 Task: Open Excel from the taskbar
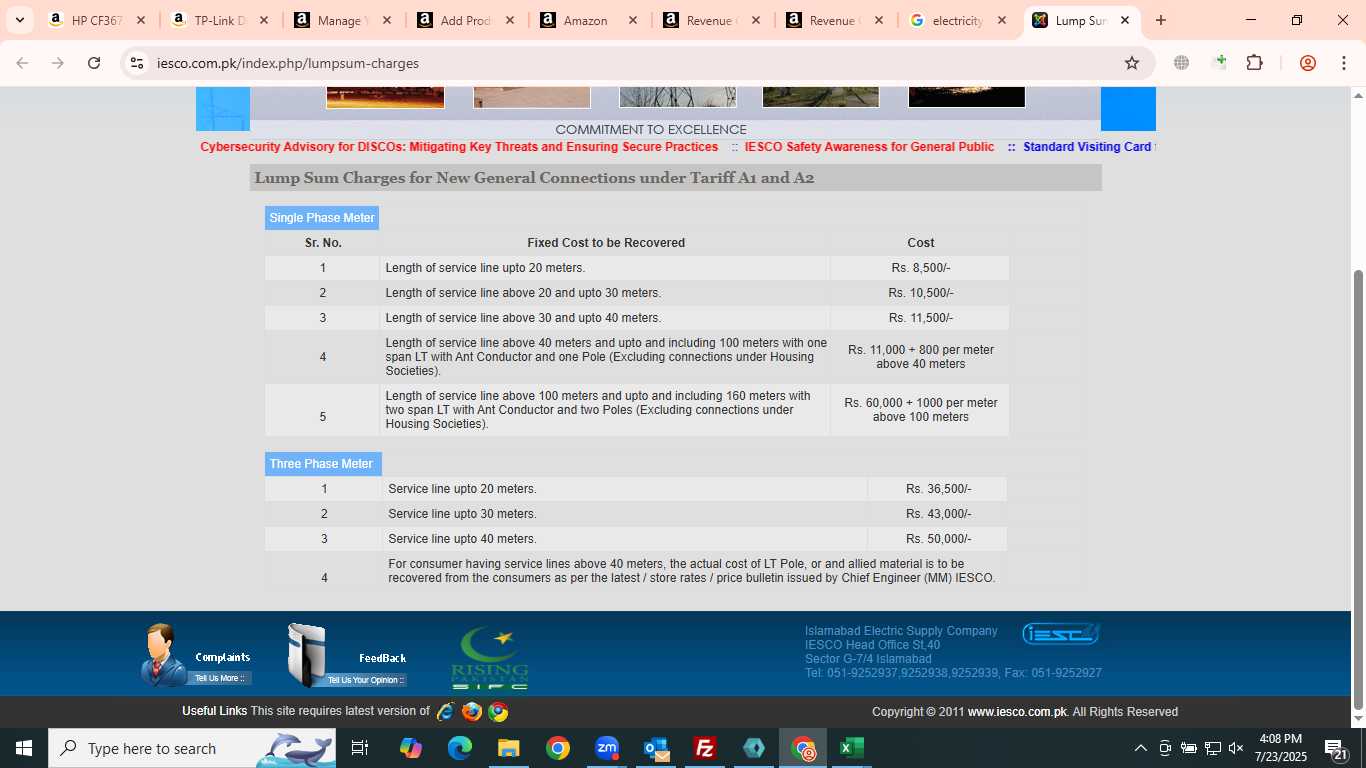852,748
